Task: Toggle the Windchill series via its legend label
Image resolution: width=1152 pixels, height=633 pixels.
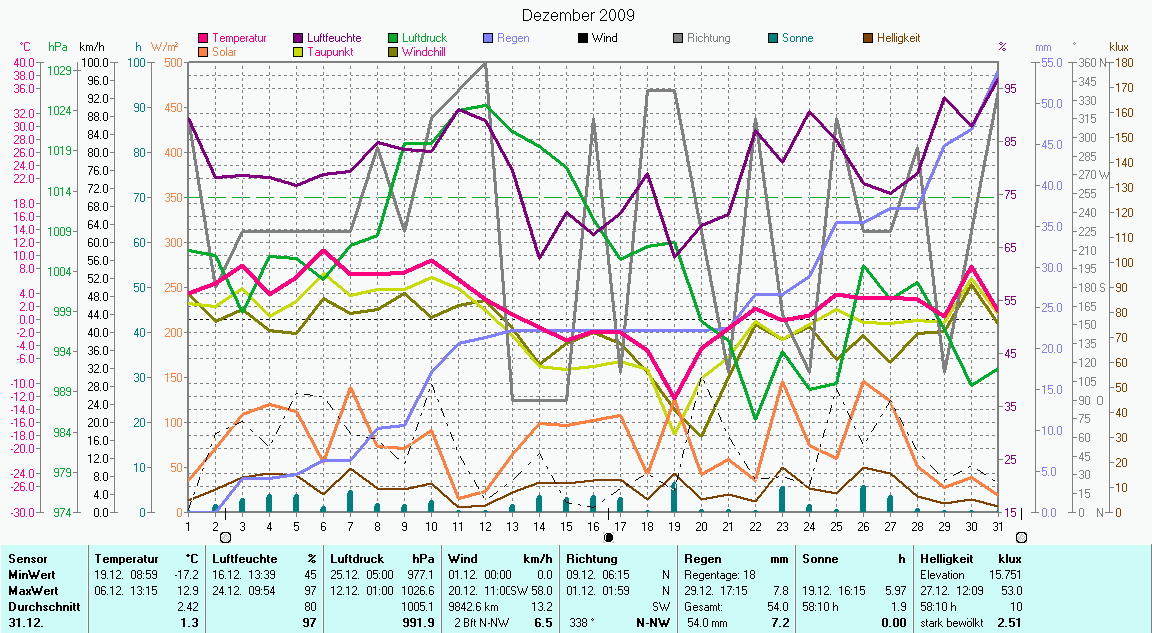Action: (x=425, y=51)
